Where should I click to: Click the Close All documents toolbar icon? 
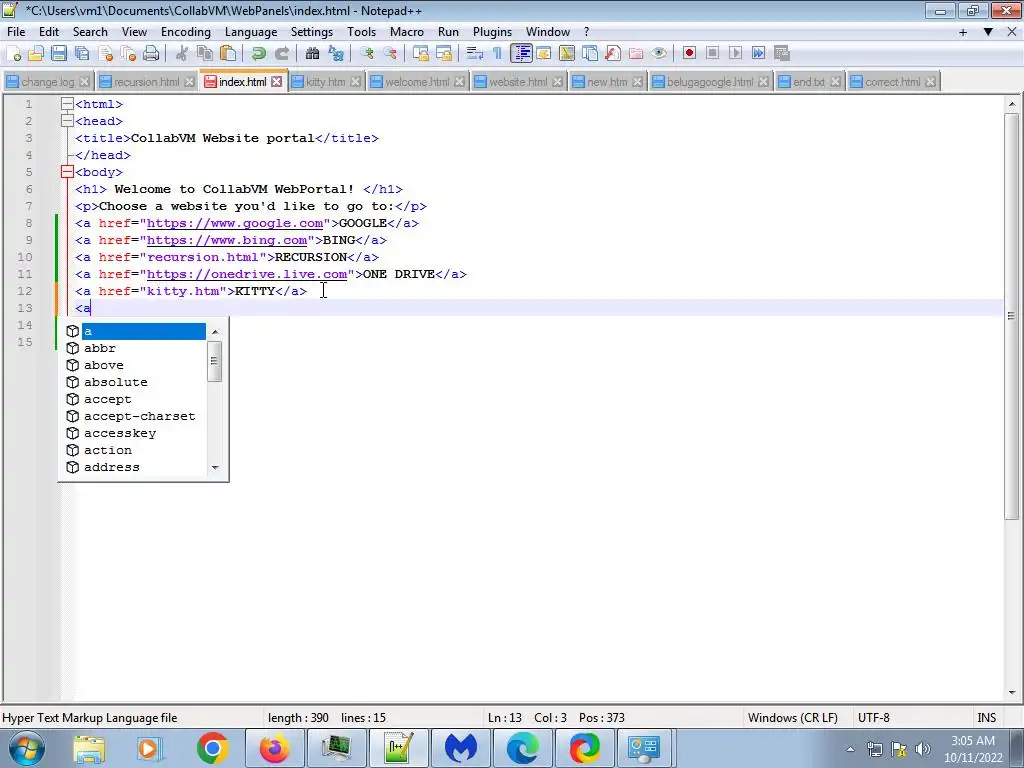128,54
